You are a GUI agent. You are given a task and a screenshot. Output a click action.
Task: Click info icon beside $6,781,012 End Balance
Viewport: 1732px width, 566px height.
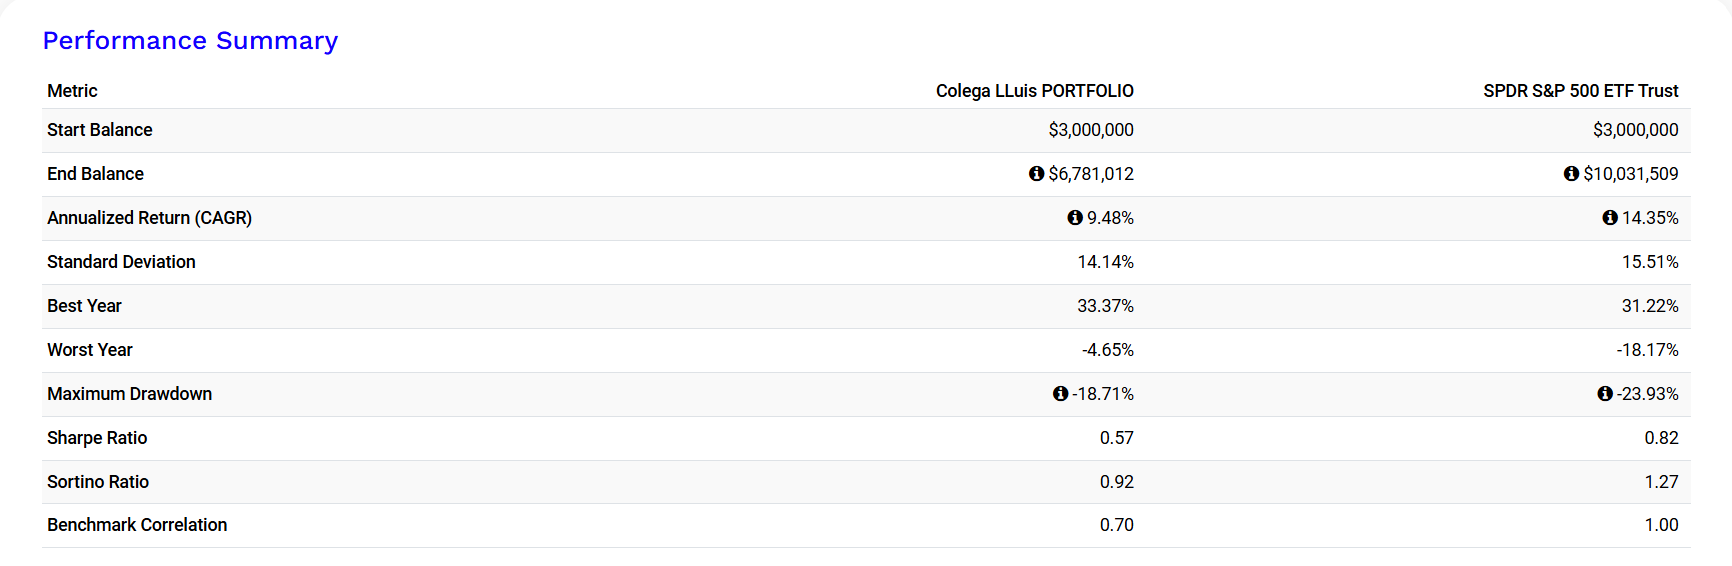coord(1036,174)
